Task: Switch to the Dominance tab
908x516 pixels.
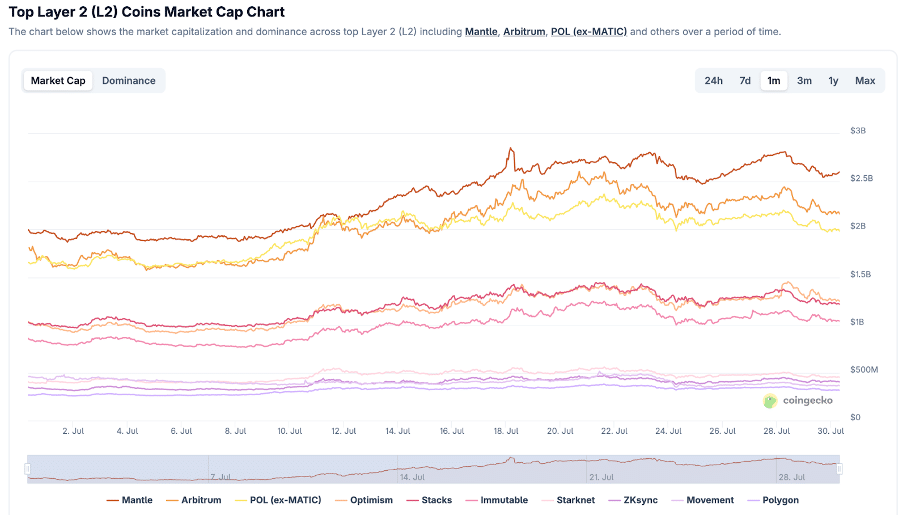Action: 129,81
